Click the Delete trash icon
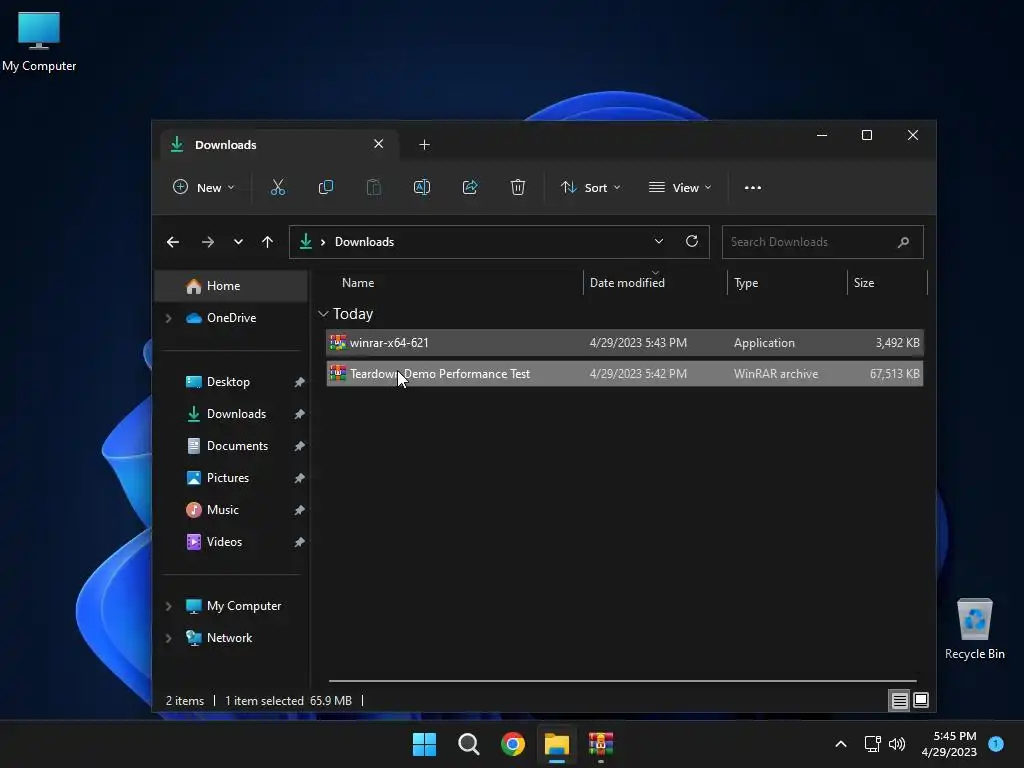Viewport: 1024px width, 768px height. [x=518, y=187]
